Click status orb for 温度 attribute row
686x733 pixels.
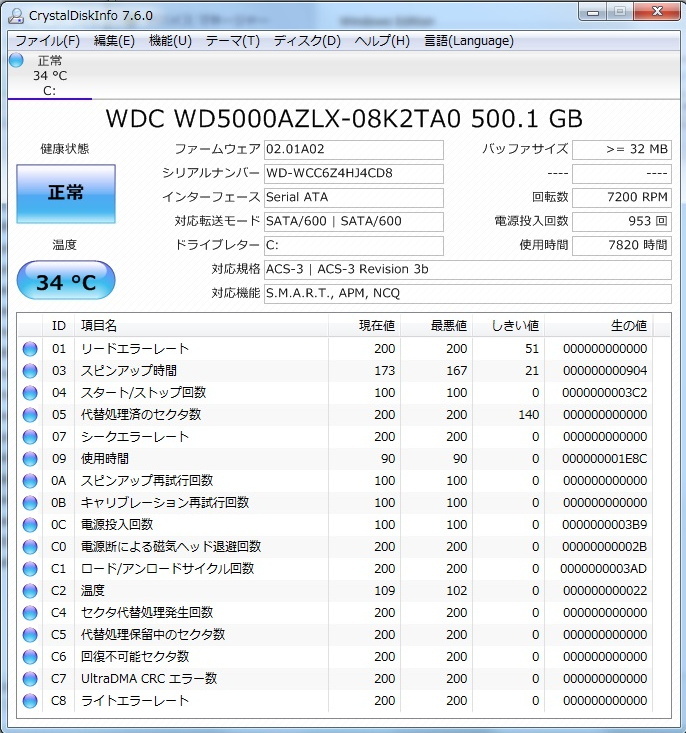point(30,591)
